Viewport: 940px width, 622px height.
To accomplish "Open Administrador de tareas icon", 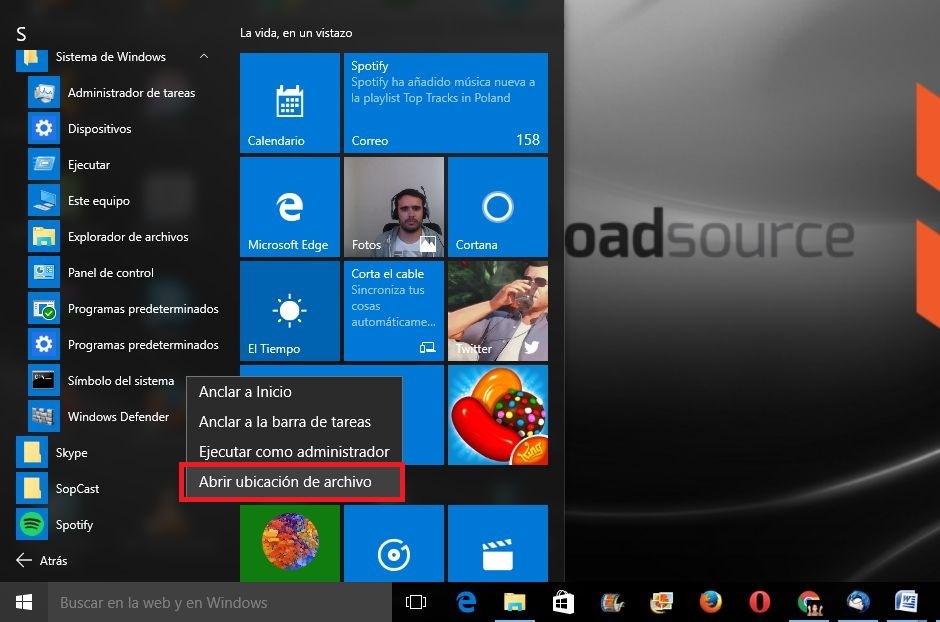I will coord(44,93).
